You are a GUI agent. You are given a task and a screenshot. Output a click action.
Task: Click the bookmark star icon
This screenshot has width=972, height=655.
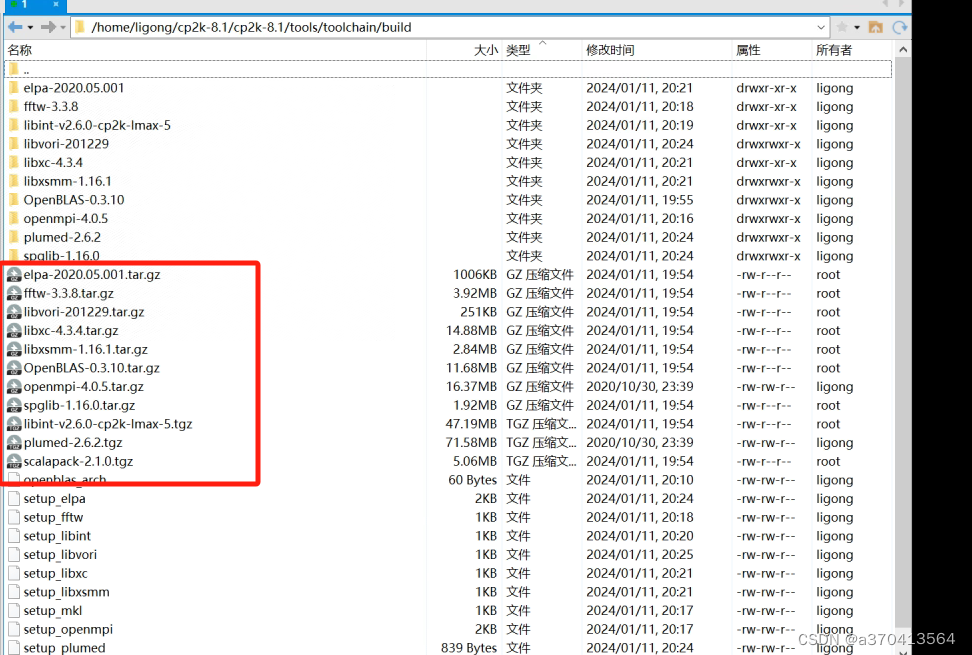coord(842,28)
